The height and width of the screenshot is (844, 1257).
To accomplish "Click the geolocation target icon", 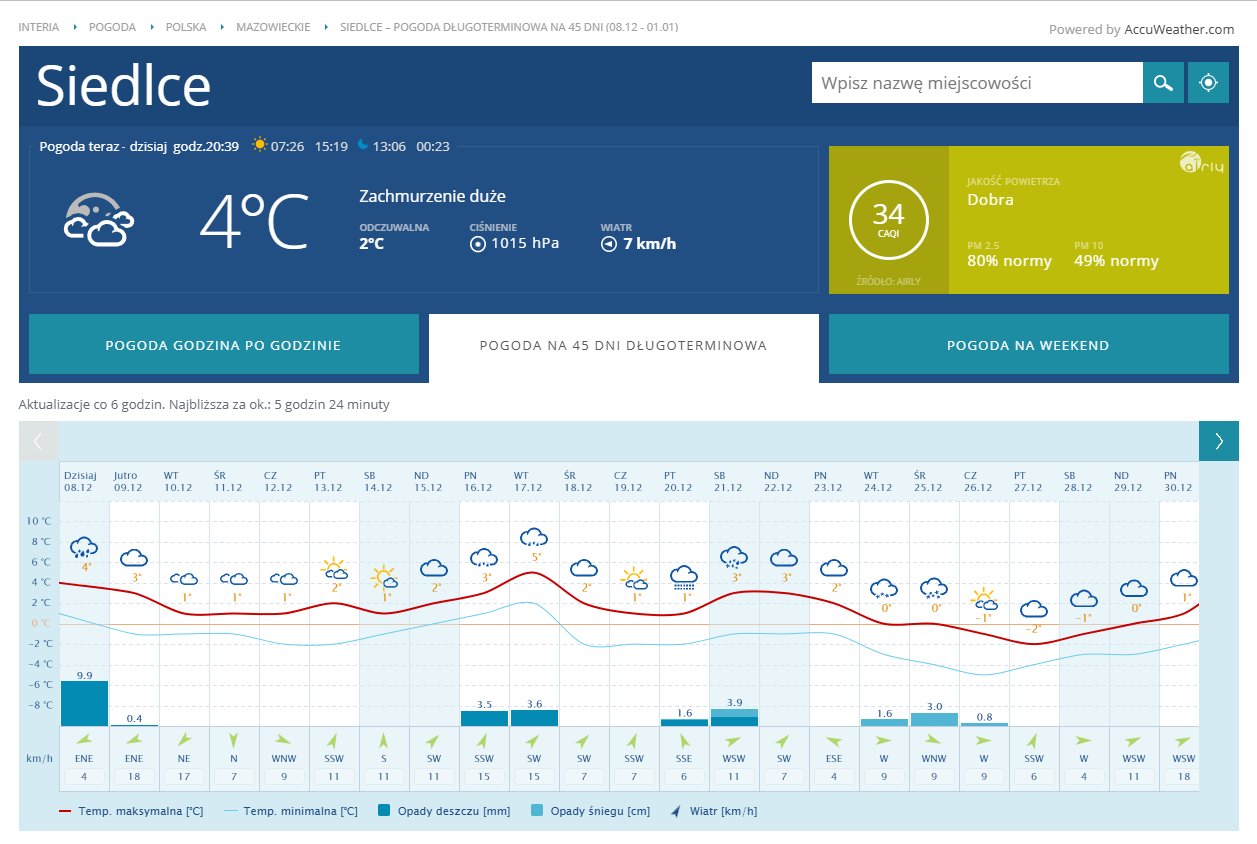I will coord(1208,83).
